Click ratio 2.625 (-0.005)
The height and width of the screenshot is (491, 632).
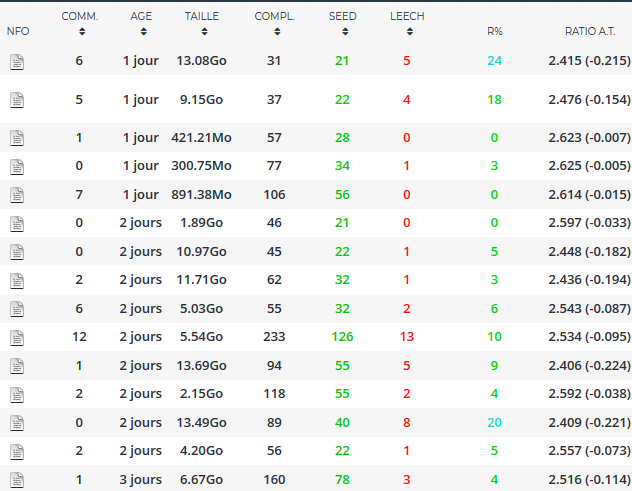(589, 166)
